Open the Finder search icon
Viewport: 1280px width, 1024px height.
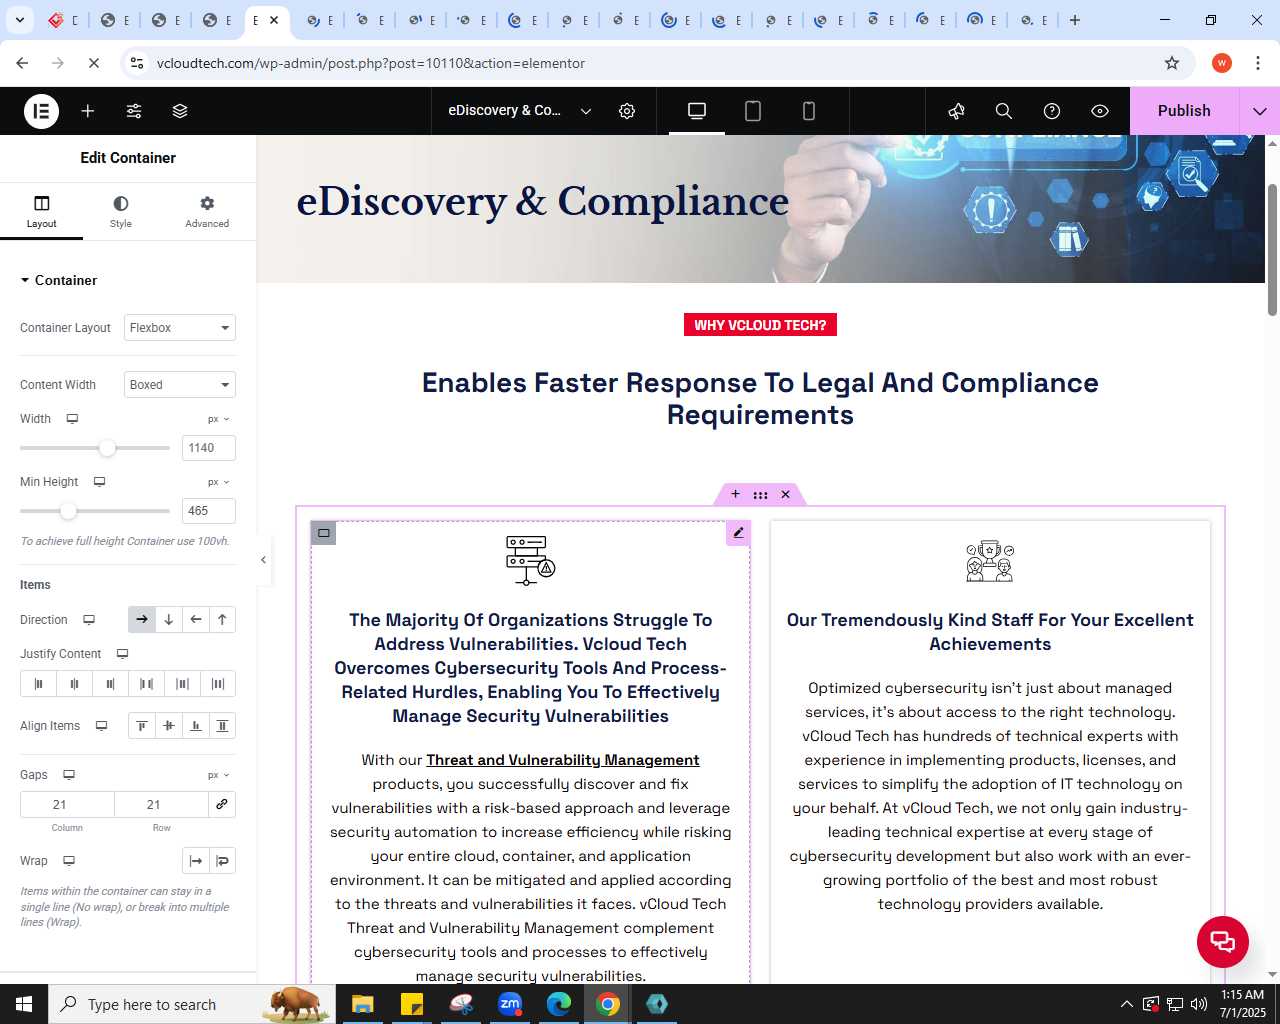tap(1004, 111)
